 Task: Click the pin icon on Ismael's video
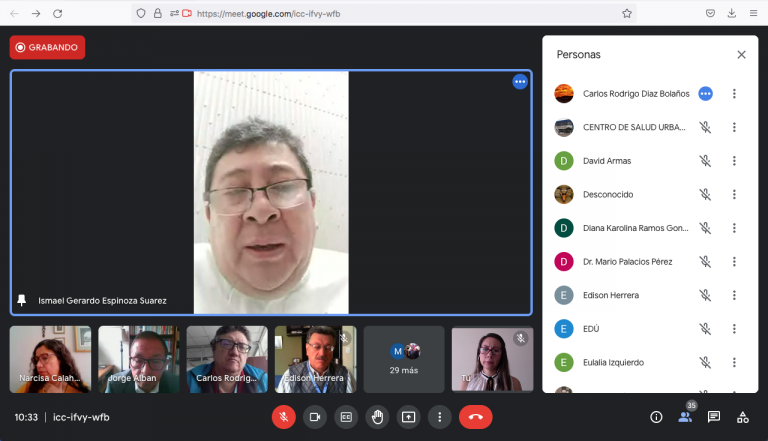tap(22, 300)
